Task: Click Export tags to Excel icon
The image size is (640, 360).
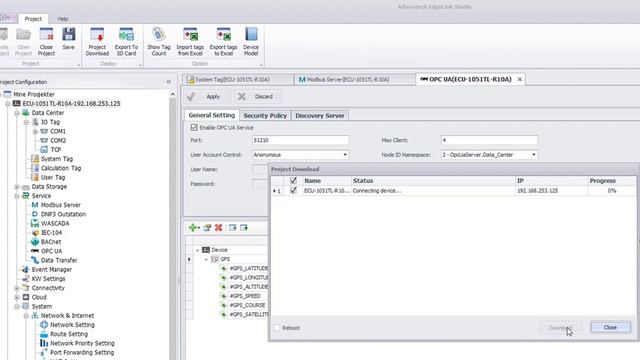Action: click(223, 42)
